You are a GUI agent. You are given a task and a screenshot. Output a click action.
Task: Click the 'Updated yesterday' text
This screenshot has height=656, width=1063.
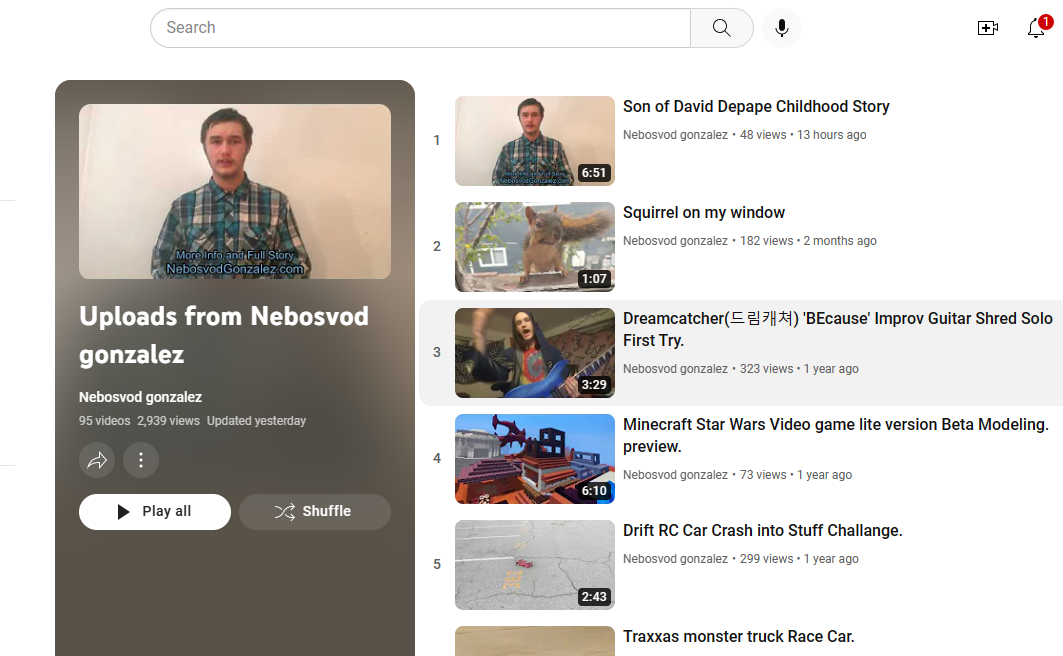256,421
